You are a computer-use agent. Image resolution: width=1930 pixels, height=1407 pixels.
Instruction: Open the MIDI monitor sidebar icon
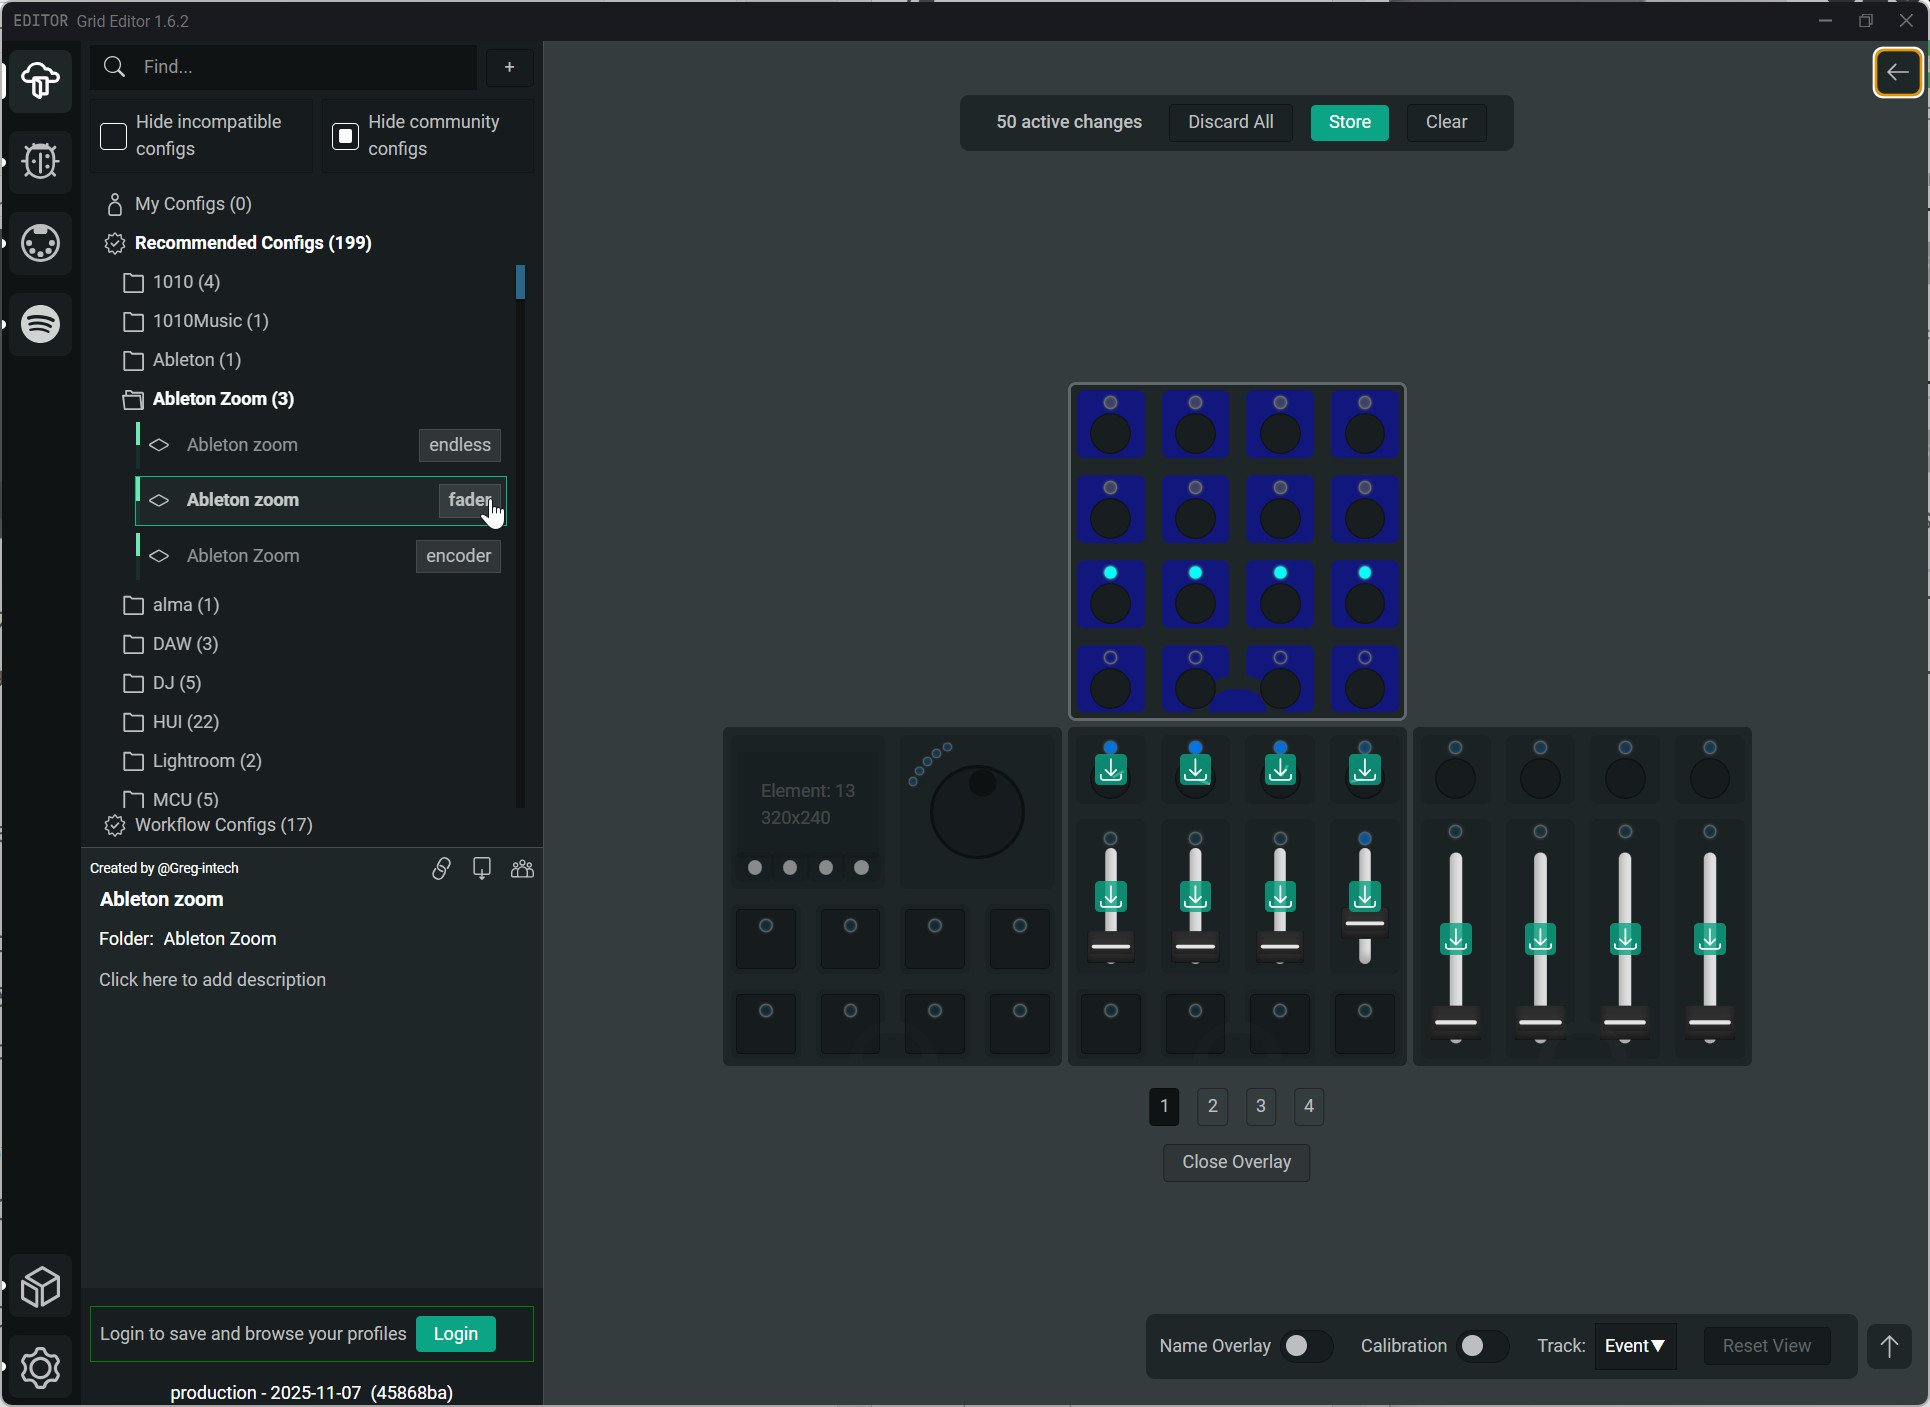coord(40,243)
